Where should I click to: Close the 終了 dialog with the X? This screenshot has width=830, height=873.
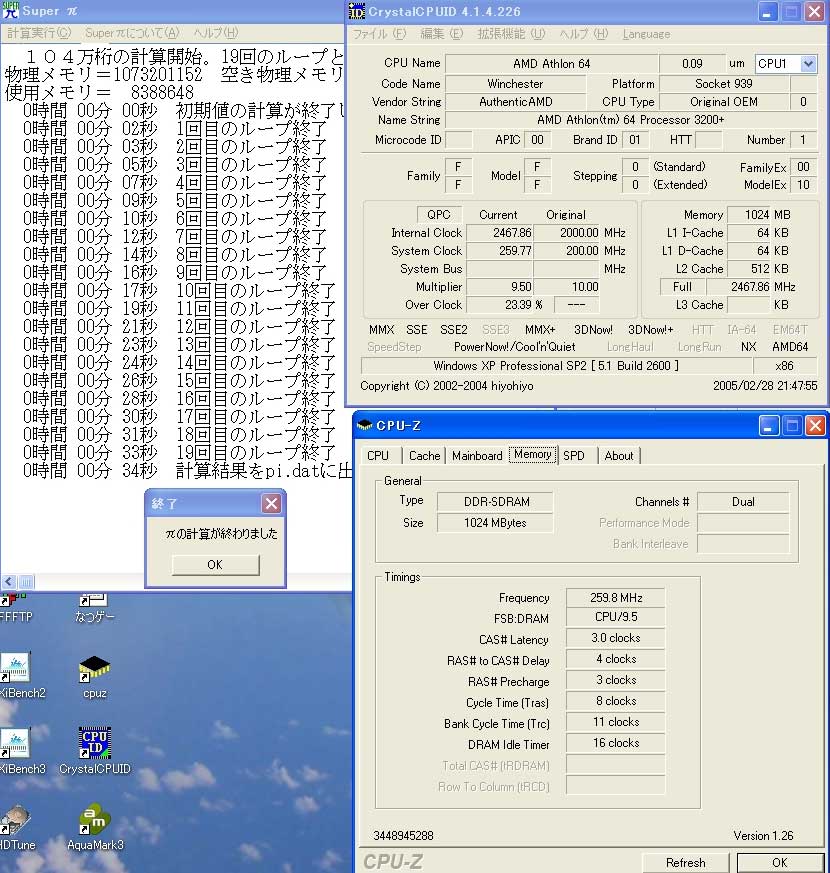tap(272, 503)
